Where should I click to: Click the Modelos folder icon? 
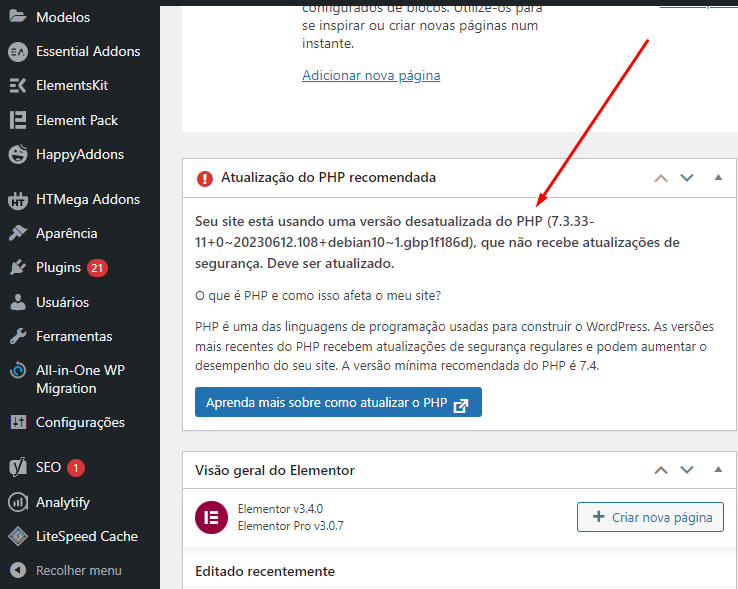click(x=18, y=17)
